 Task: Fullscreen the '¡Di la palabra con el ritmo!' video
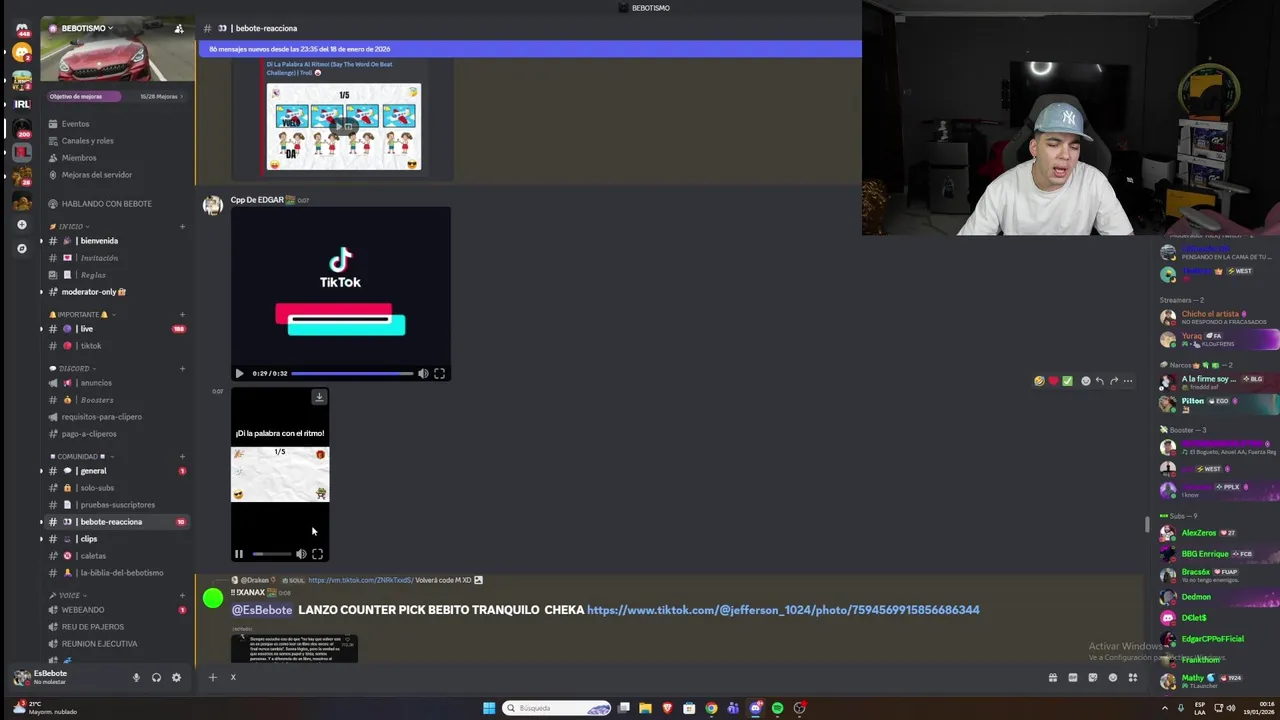point(317,554)
